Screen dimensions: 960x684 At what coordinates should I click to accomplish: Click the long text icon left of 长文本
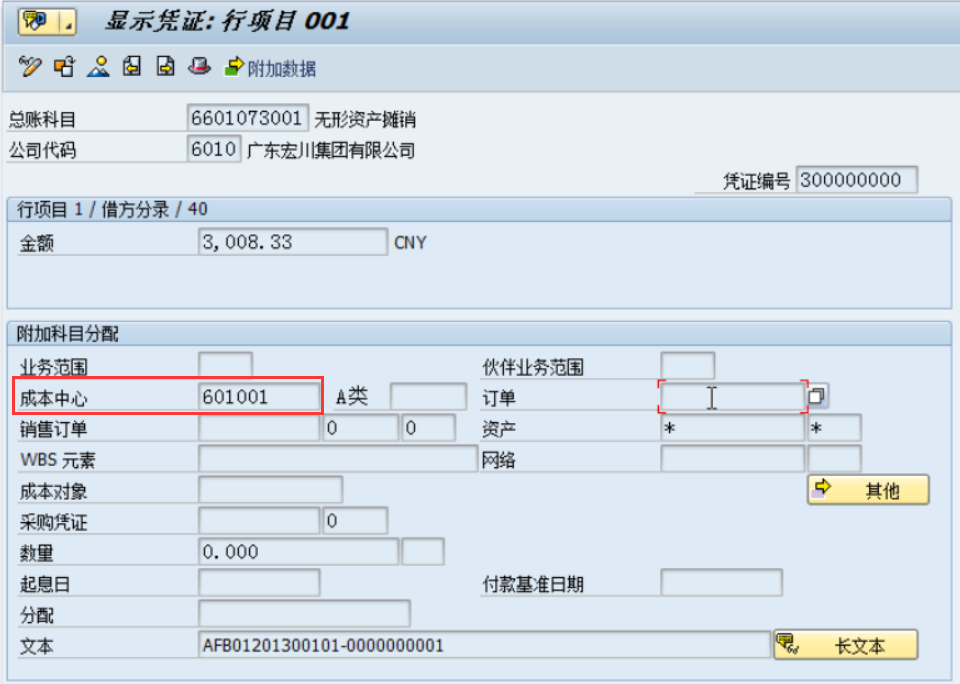tap(785, 644)
